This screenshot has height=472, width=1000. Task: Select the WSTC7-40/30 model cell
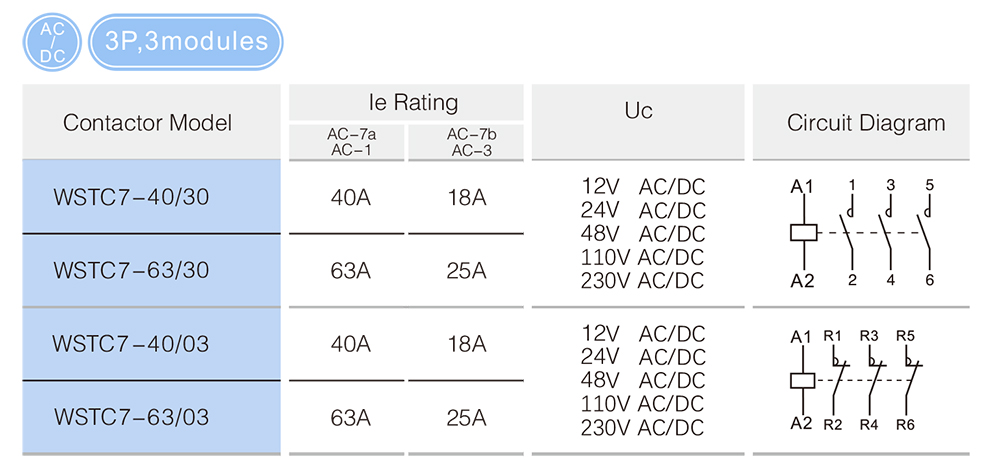151,197
